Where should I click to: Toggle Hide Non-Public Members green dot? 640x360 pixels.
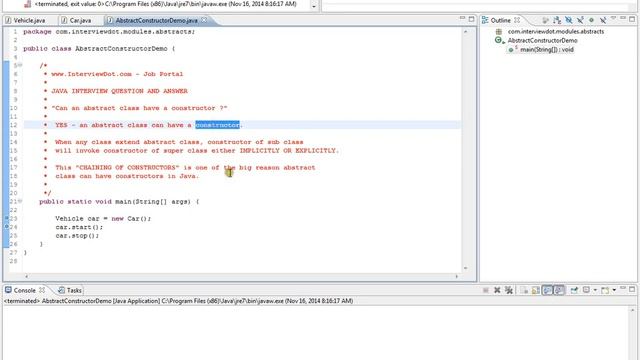[x=591, y=20]
